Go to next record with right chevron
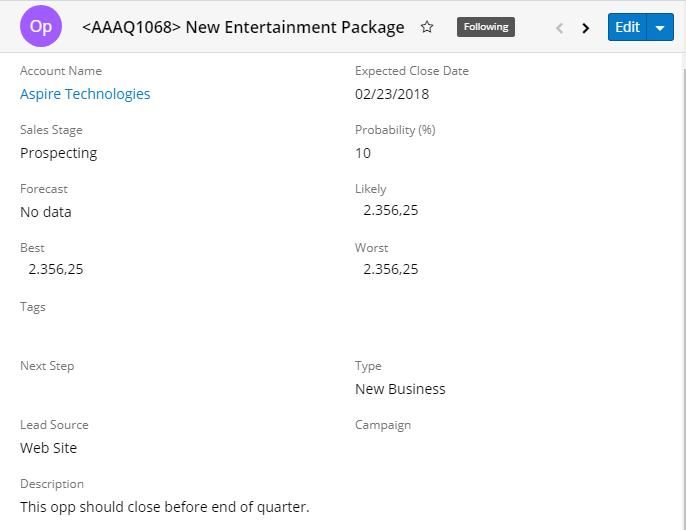Screen dimensions: 686x530 586,28
